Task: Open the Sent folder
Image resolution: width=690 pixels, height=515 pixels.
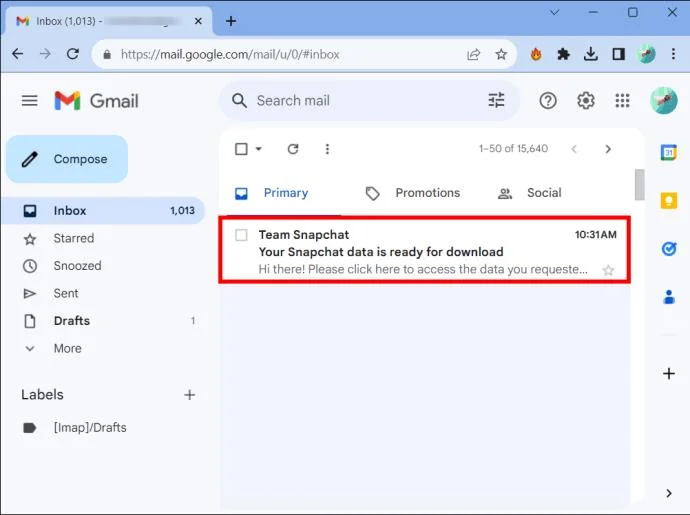Action: pos(66,293)
